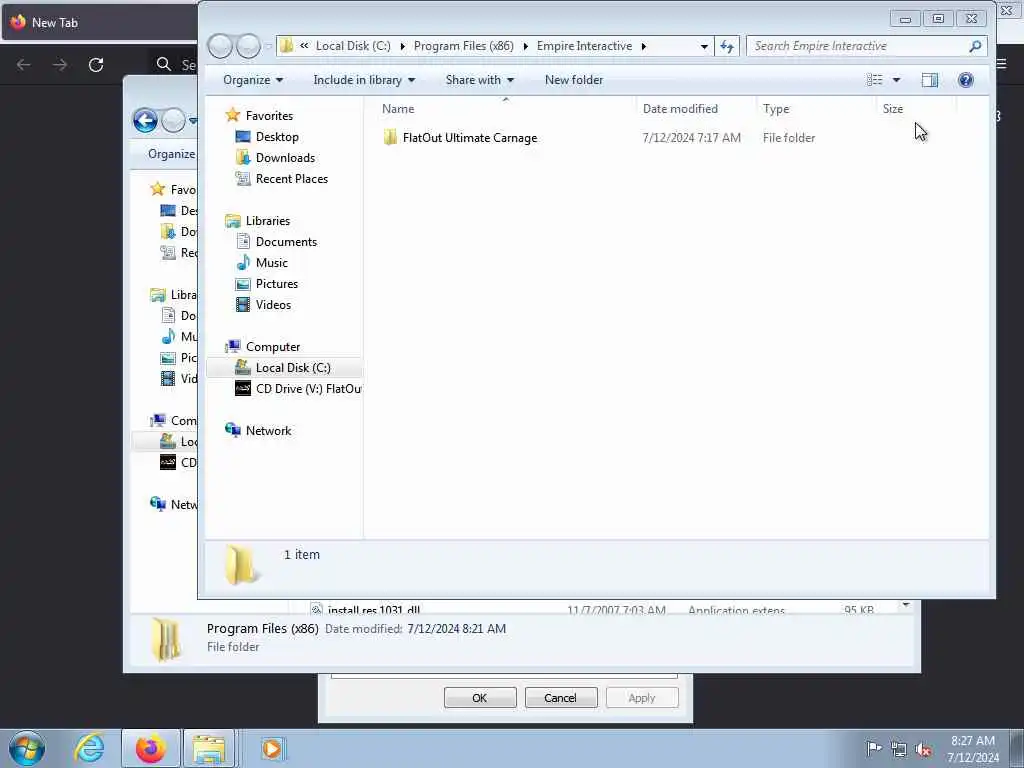
Task: Click OK button in background dialog
Action: [480, 697]
